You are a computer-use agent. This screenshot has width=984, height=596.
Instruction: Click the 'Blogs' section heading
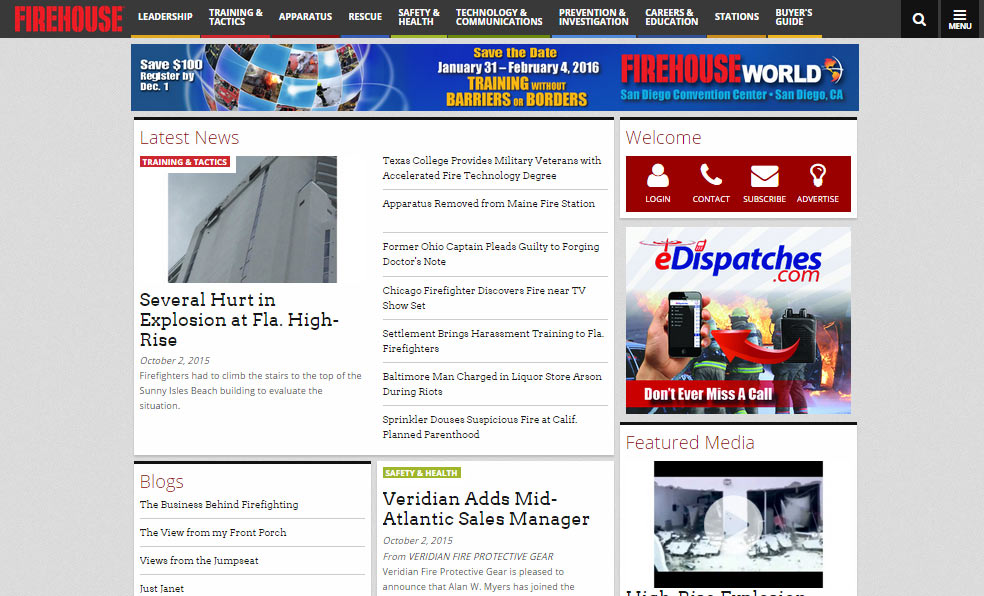point(161,481)
